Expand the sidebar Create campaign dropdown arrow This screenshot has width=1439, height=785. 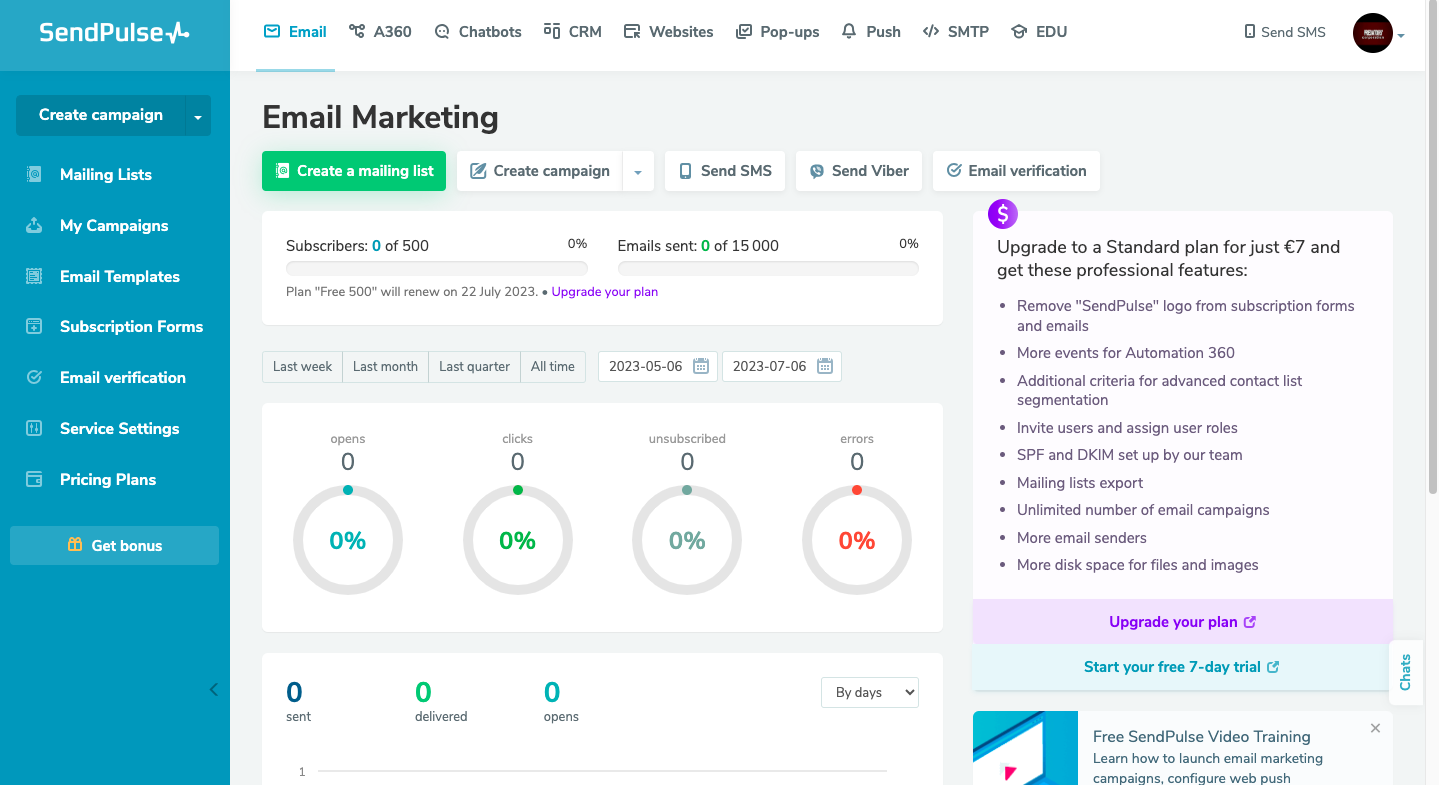pyautogui.click(x=198, y=116)
